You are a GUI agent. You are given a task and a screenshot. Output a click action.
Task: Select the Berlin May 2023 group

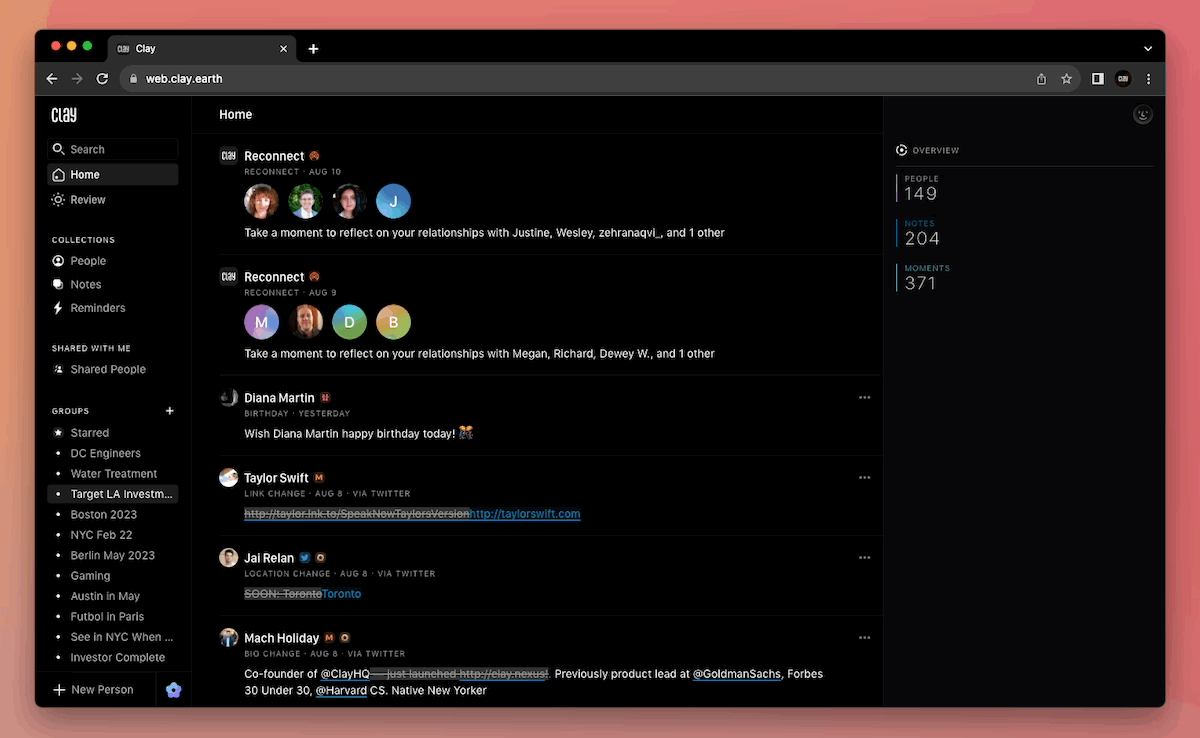tap(112, 555)
